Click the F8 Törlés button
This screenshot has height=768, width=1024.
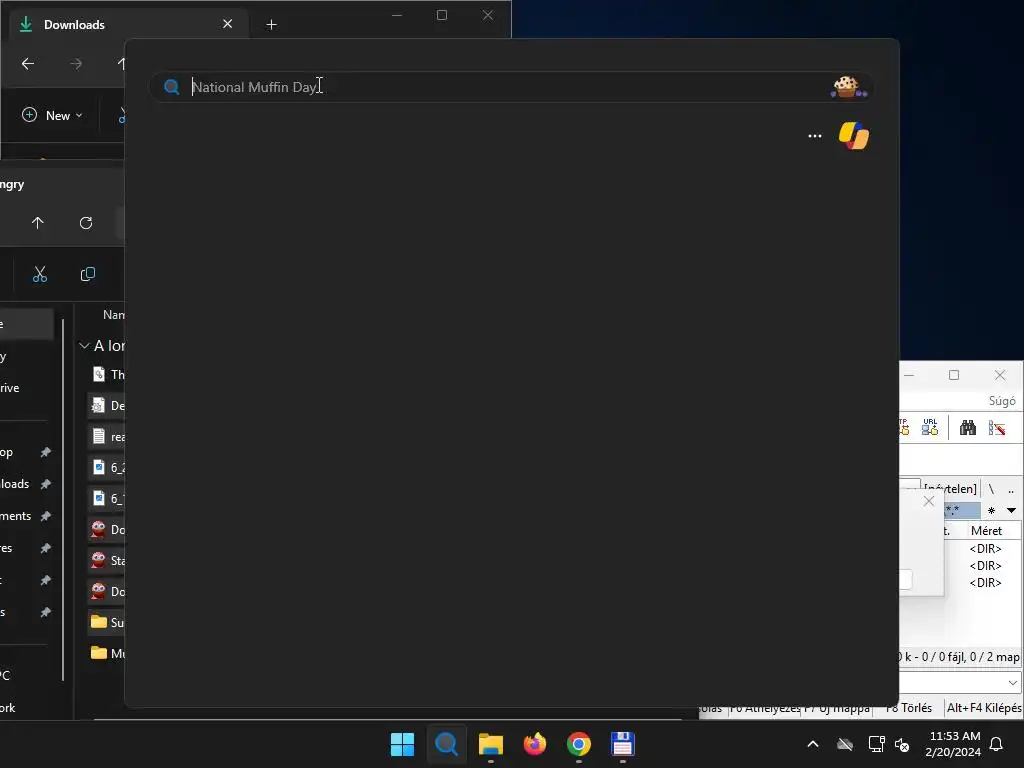[908, 708]
